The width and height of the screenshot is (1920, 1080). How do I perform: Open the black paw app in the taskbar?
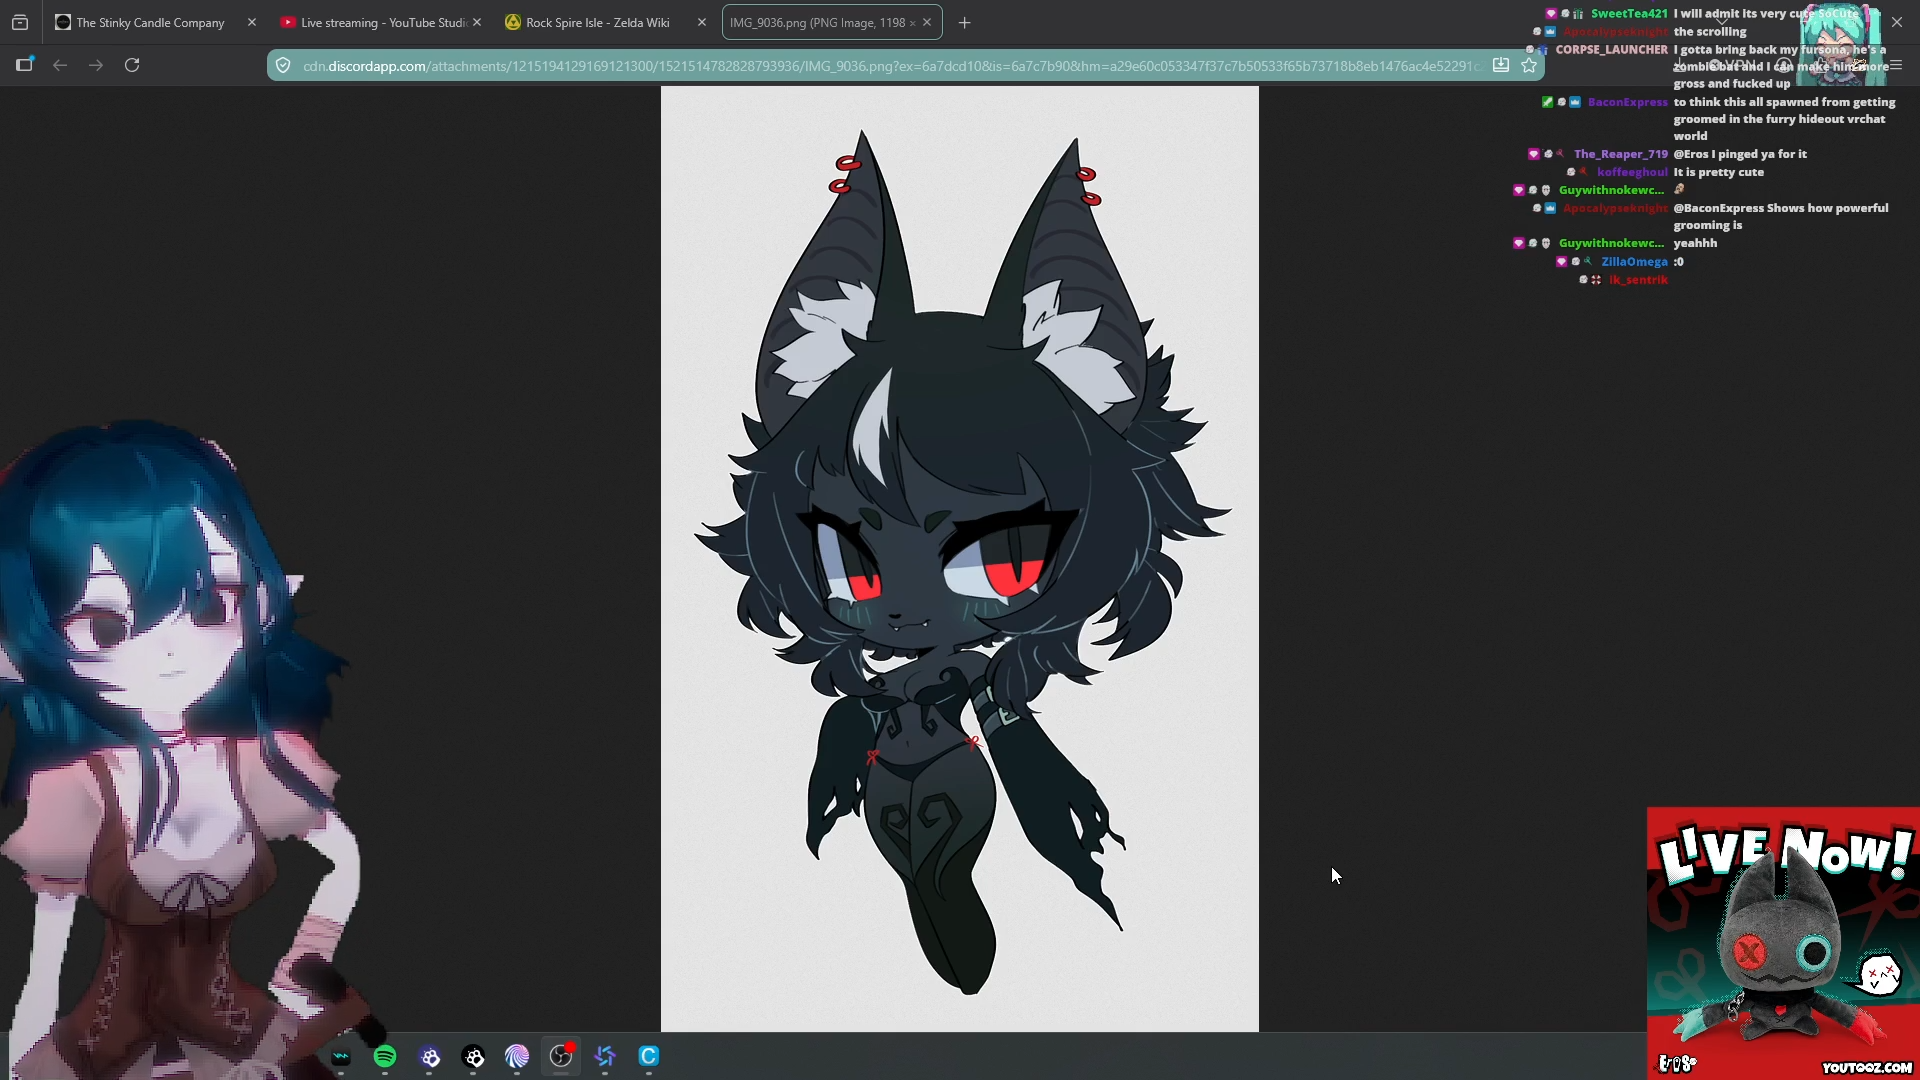point(474,1056)
